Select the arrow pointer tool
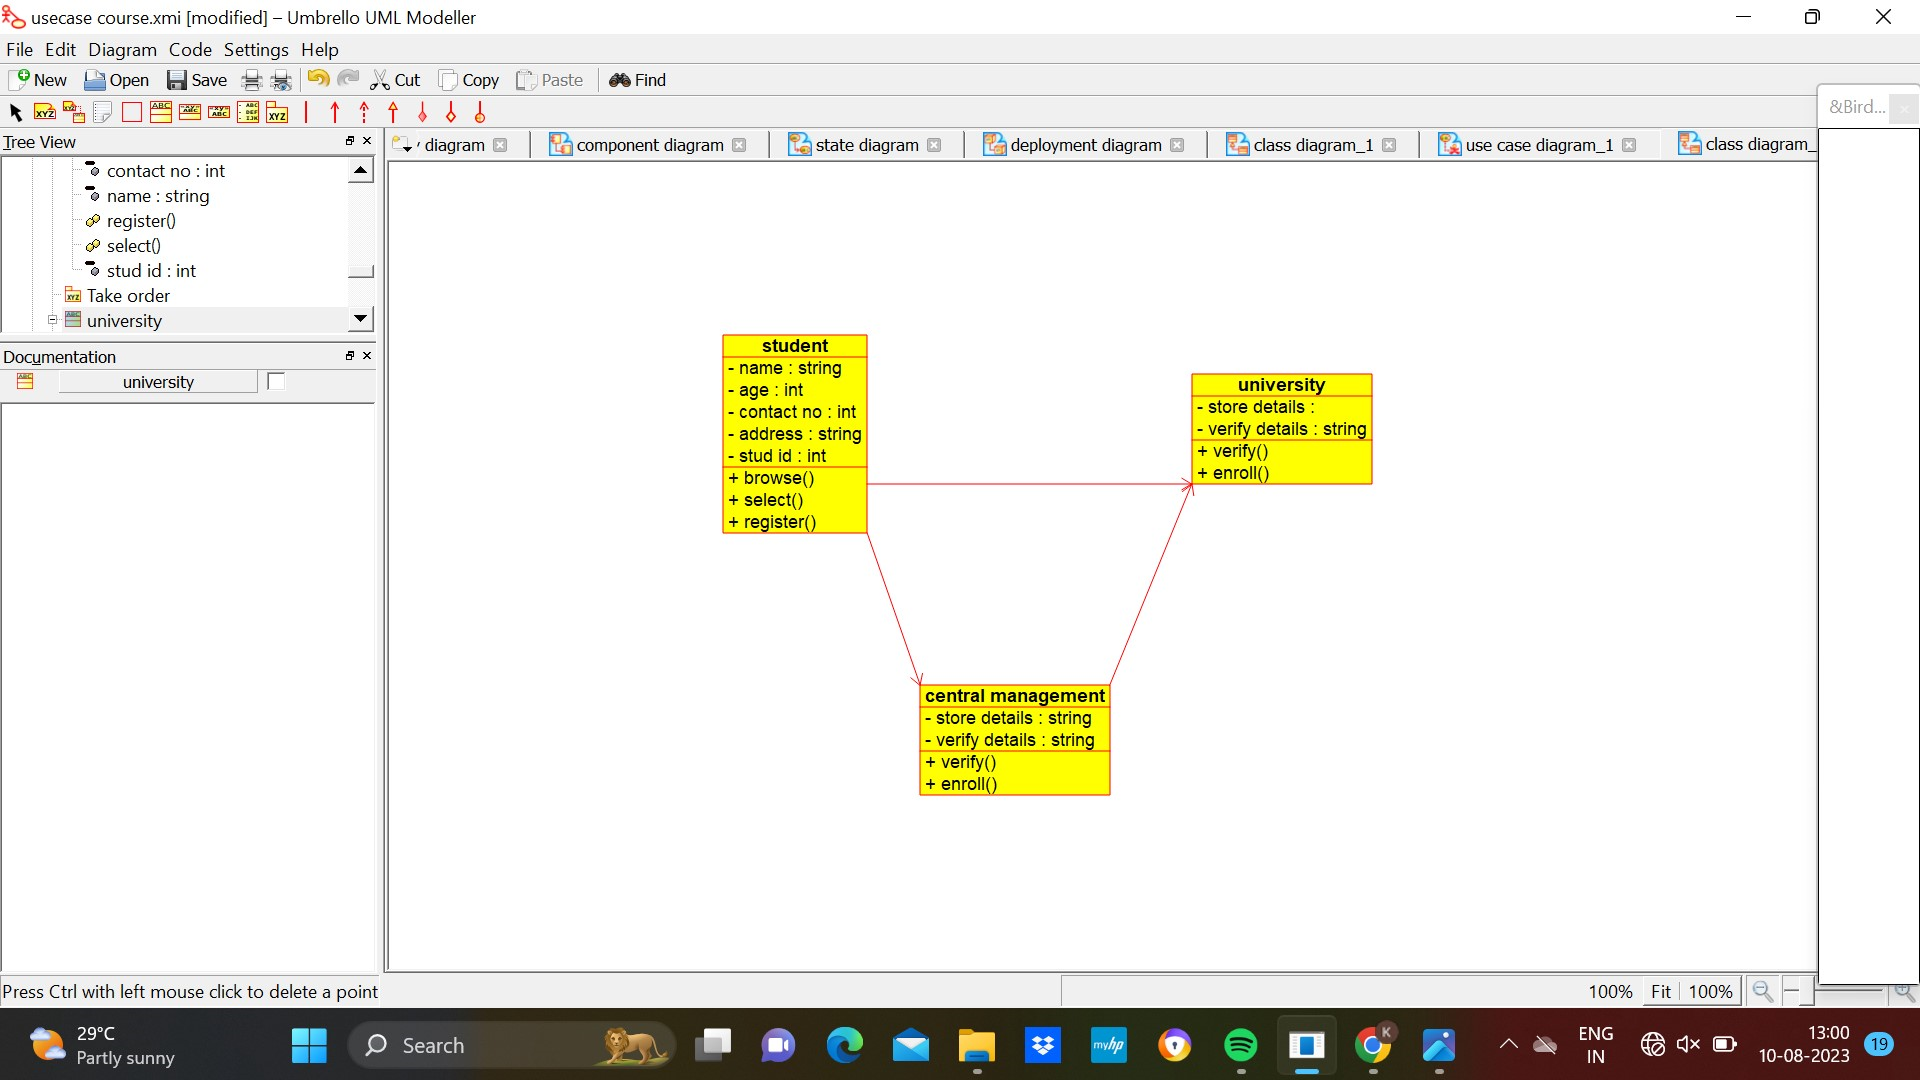The height and width of the screenshot is (1080, 1920). (x=16, y=113)
